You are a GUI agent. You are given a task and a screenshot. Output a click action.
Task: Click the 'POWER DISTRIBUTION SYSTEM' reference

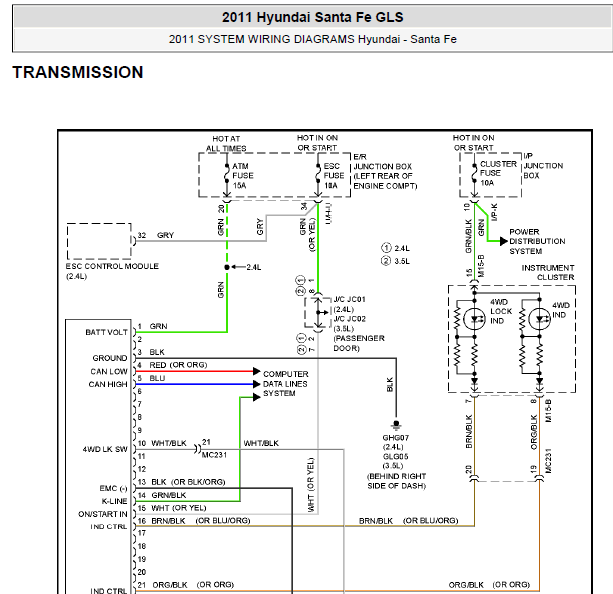[537, 241]
